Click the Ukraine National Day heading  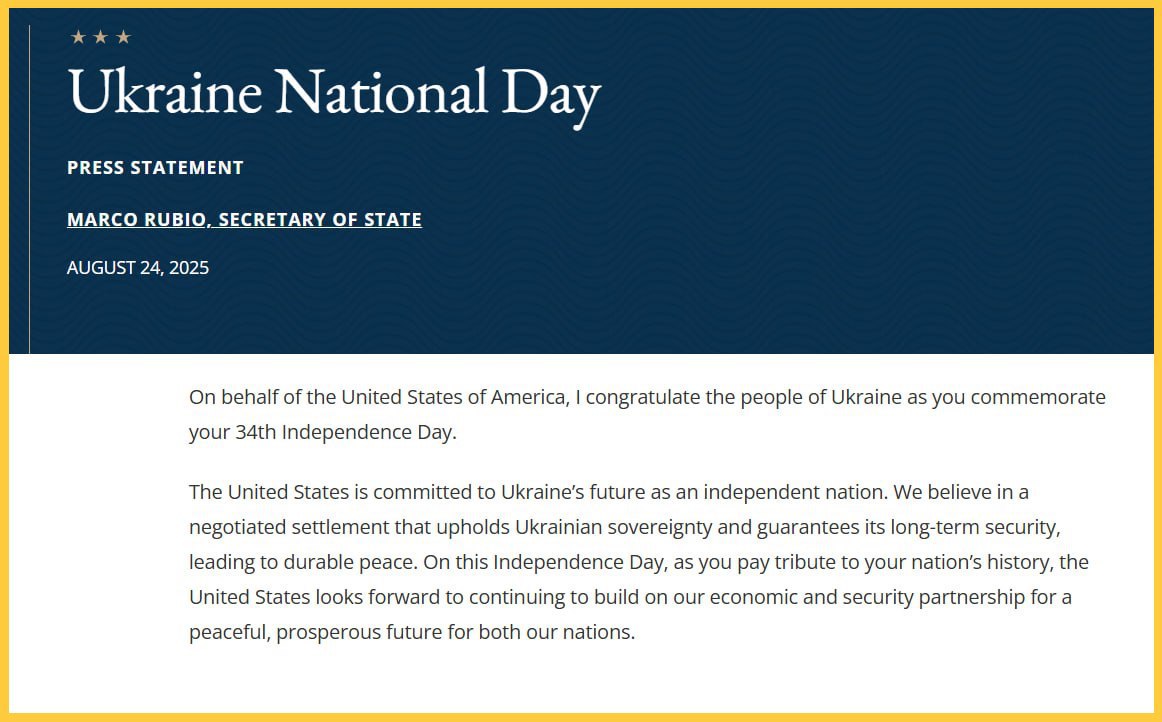333,92
